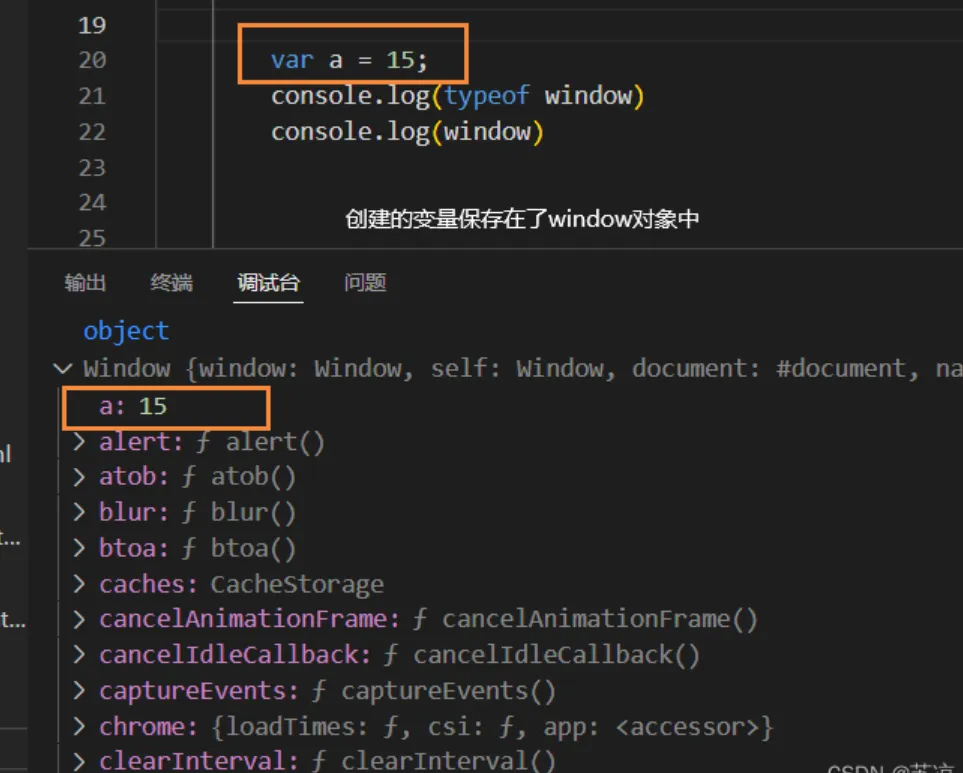Expand the caches CacheStorage arrow
Image resolution: width=963 pixels, height=773 pixels.
click(79, 584)
